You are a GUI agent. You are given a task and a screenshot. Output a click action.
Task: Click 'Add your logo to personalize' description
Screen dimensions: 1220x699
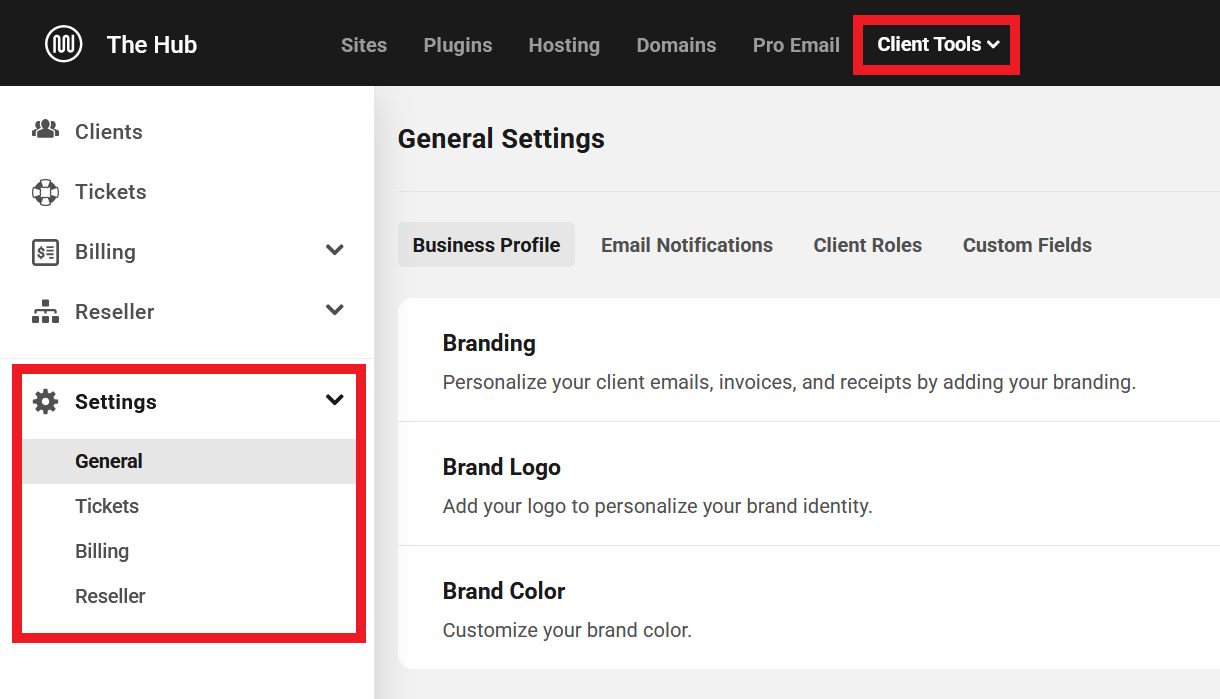[658, 507]
